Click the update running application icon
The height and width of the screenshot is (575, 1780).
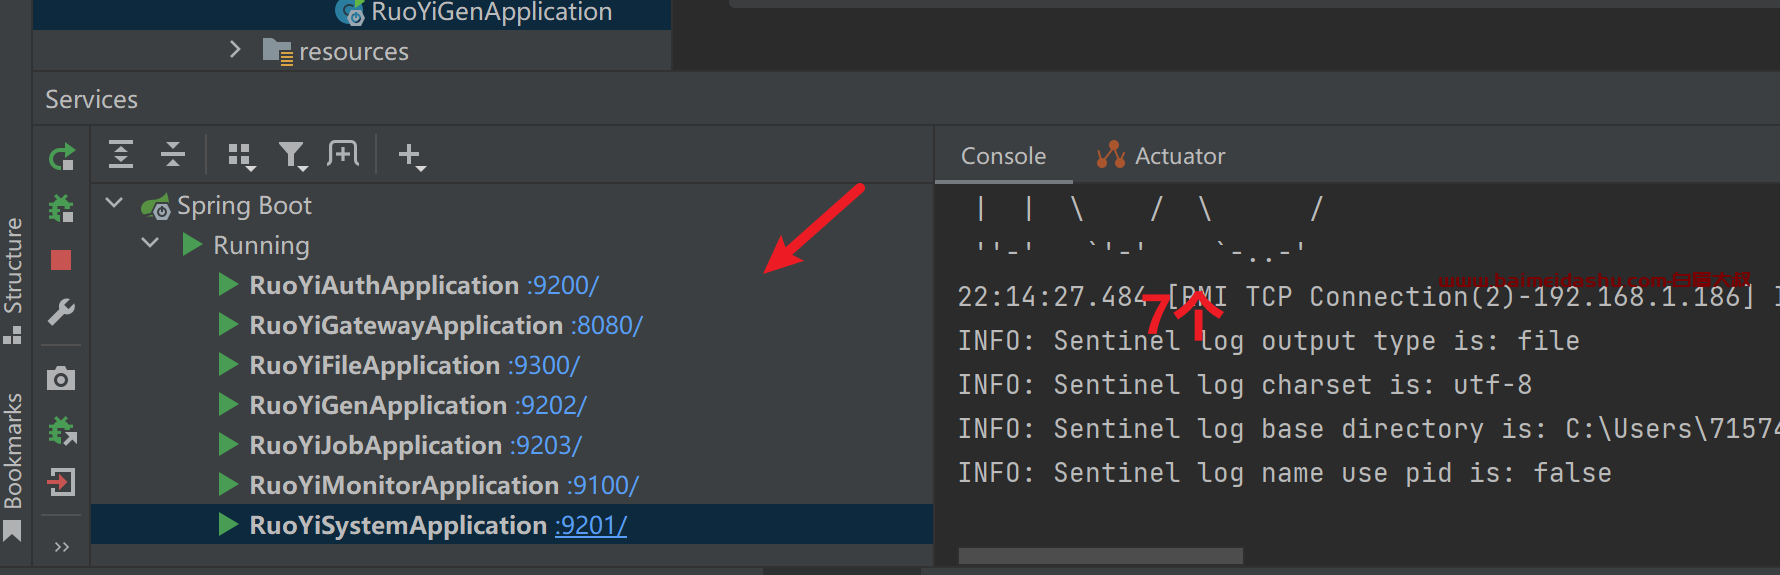pyautogui.click(x=62, y=431)
